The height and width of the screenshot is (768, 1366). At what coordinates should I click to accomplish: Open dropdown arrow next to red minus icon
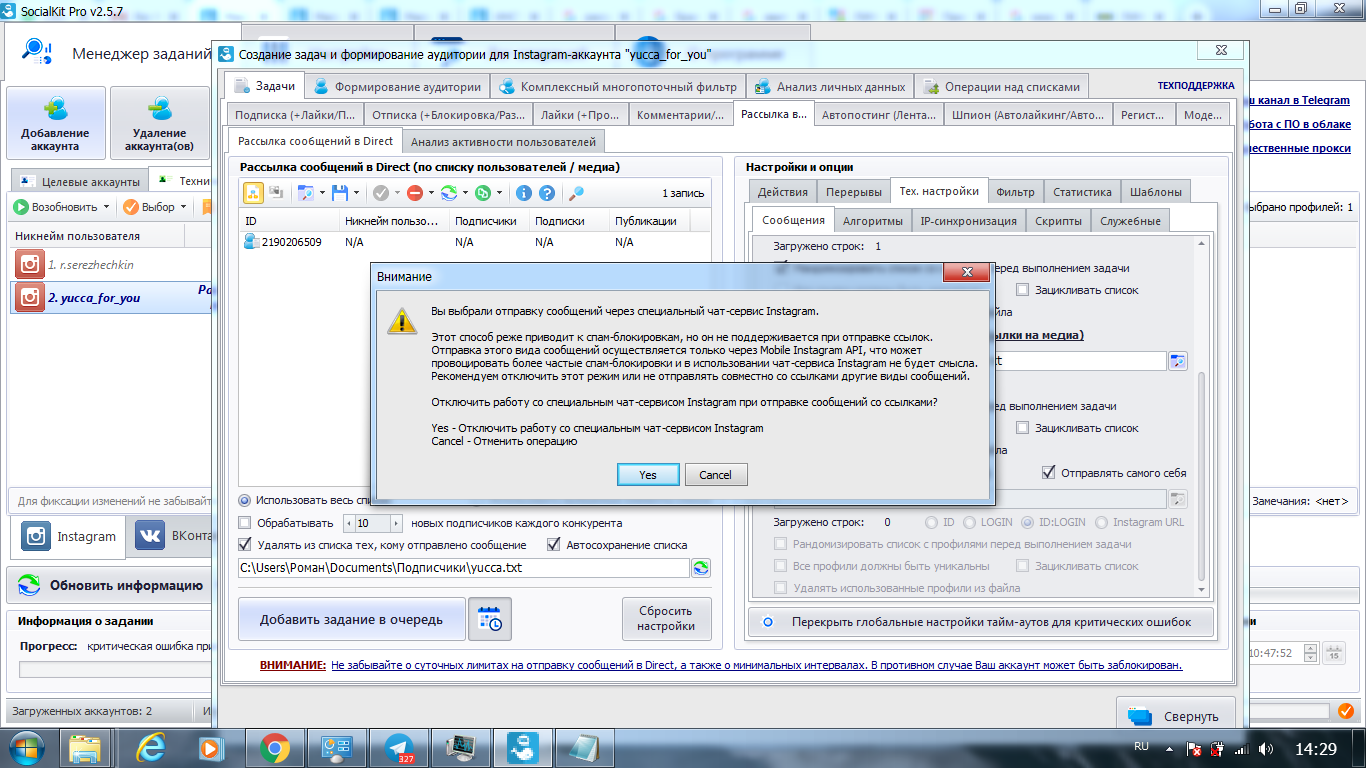coord(431,193)
